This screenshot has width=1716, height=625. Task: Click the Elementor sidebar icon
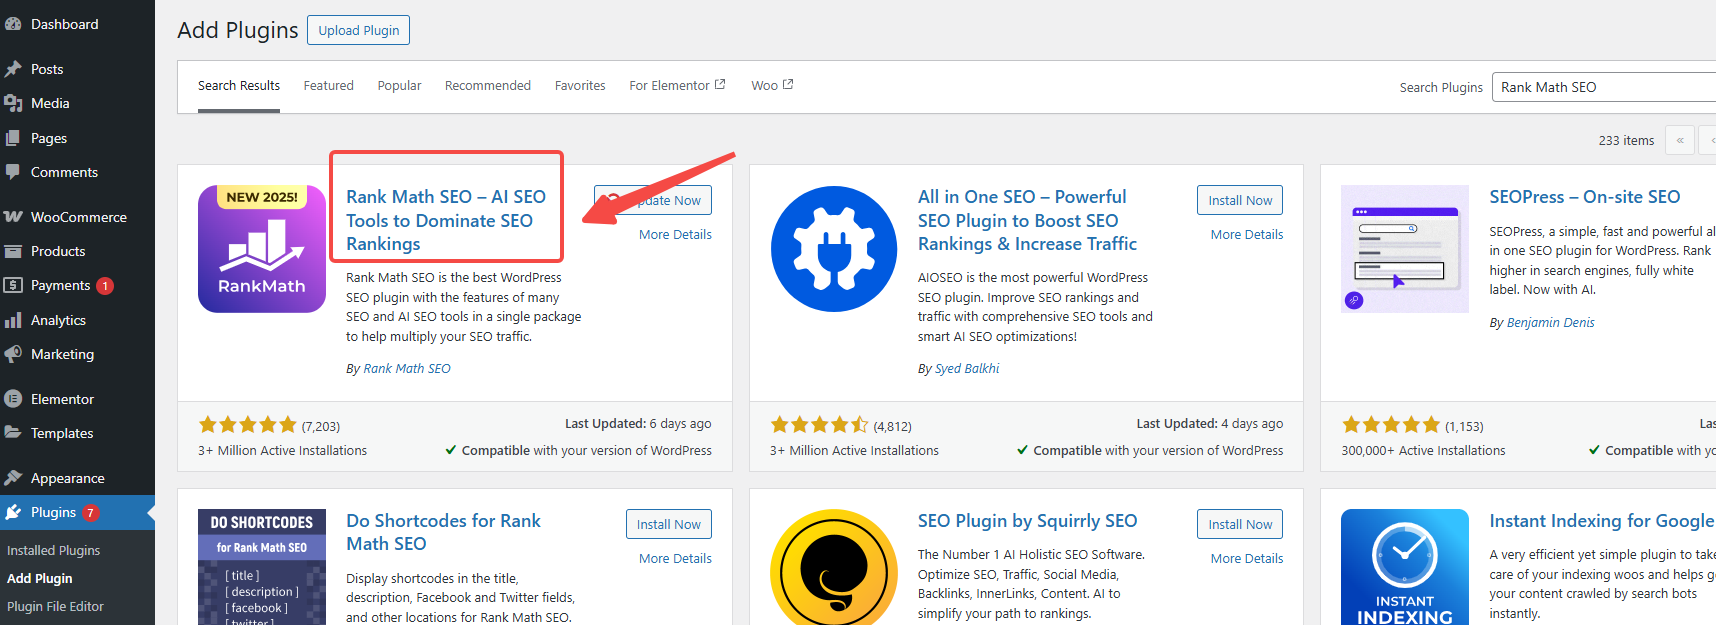(13, 399)
